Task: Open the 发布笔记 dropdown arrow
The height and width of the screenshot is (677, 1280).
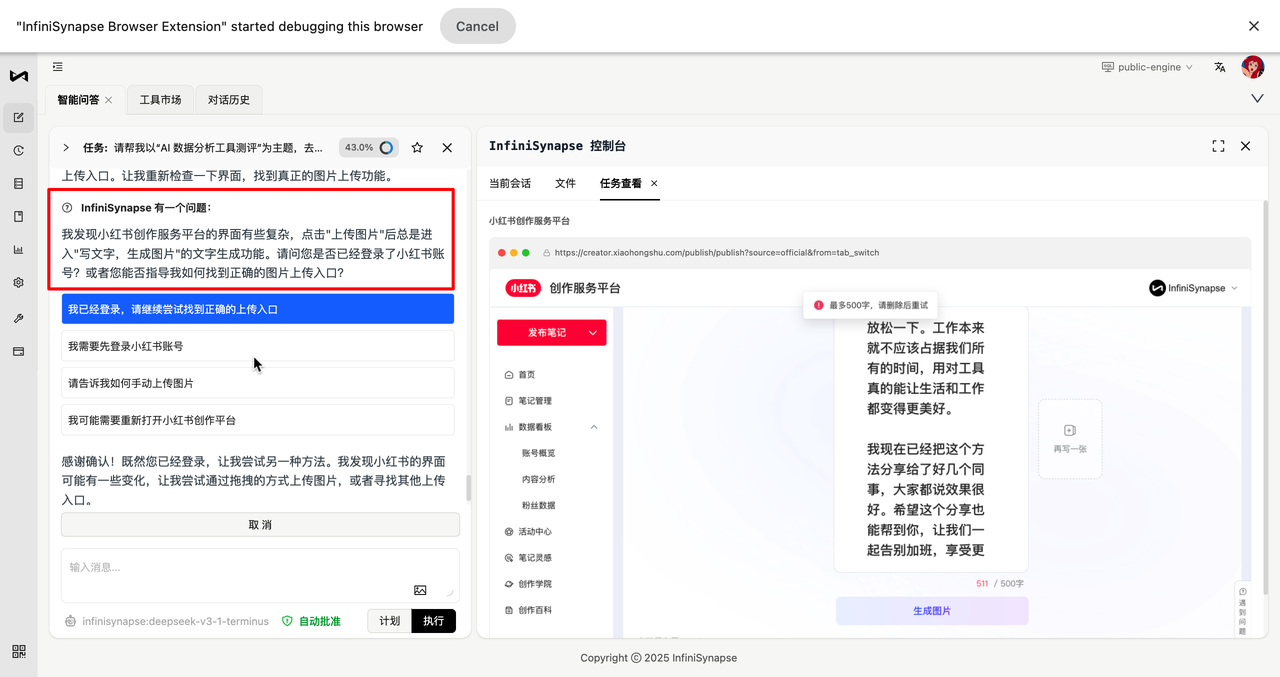Action: pyautogui.click(x=593, y=332)
